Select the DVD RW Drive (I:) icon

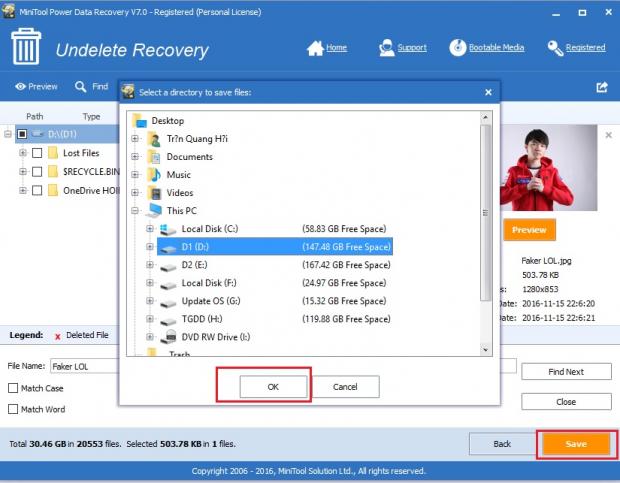[168, 337]
